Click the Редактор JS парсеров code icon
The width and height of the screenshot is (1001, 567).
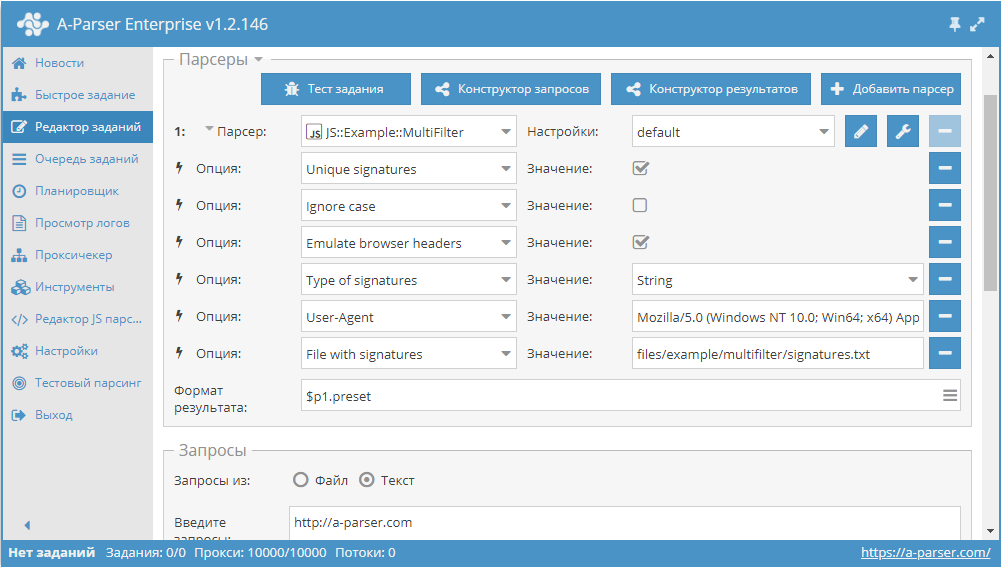[x=20, y=319]
